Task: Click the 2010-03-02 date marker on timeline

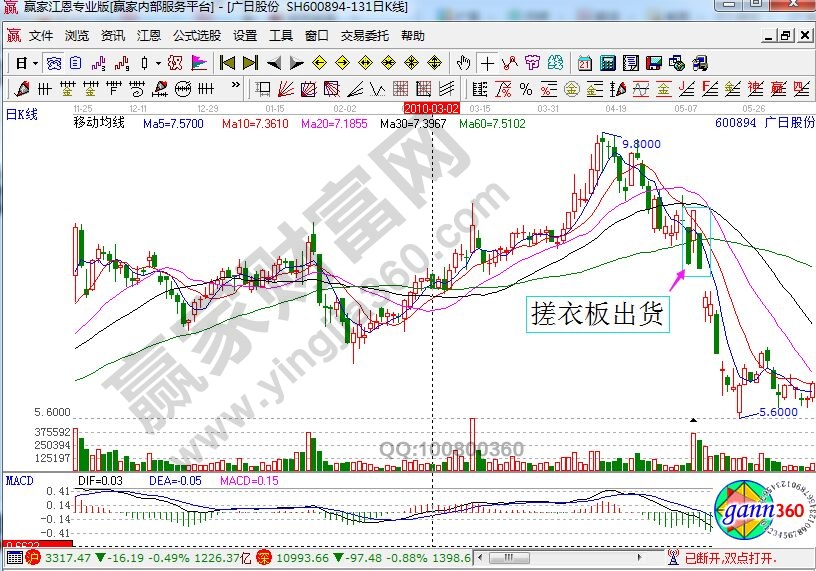Action: coord(431,107)
